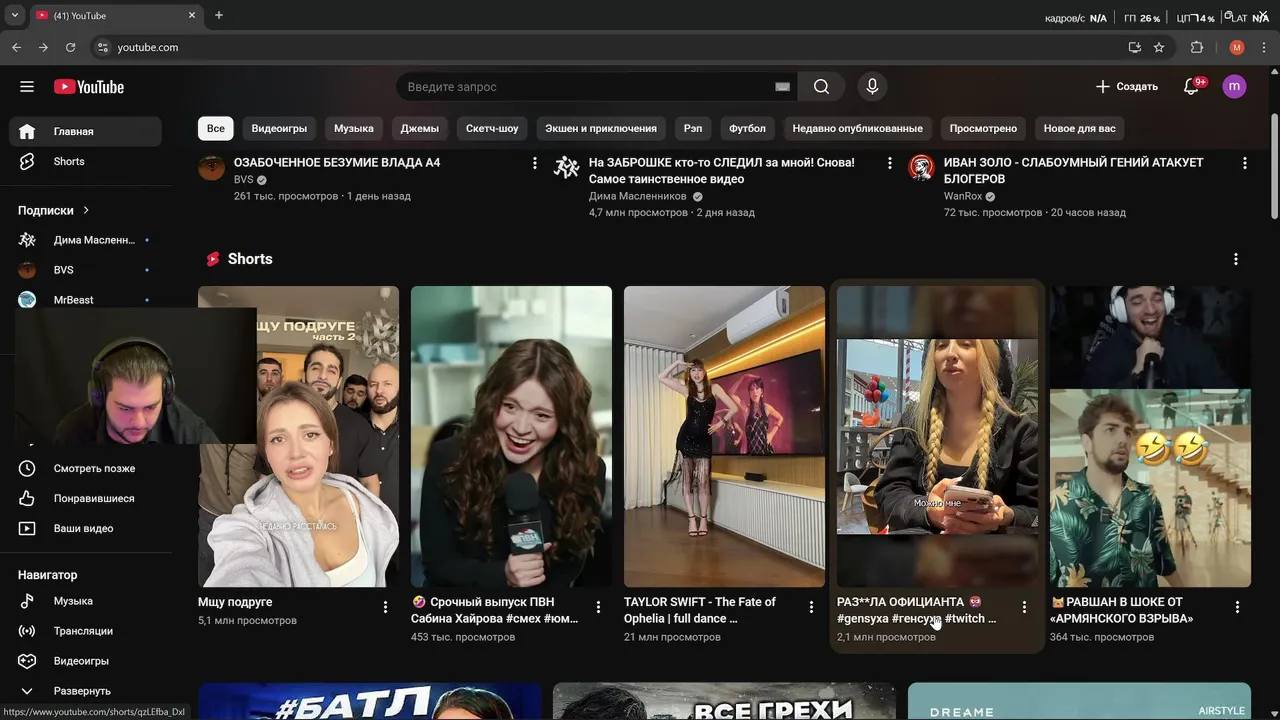The height and width of the screenshot is (720, 1280).
Task: Open options for РАВШАН В ШОКЕ short
Action: [x=1237, y=607]
